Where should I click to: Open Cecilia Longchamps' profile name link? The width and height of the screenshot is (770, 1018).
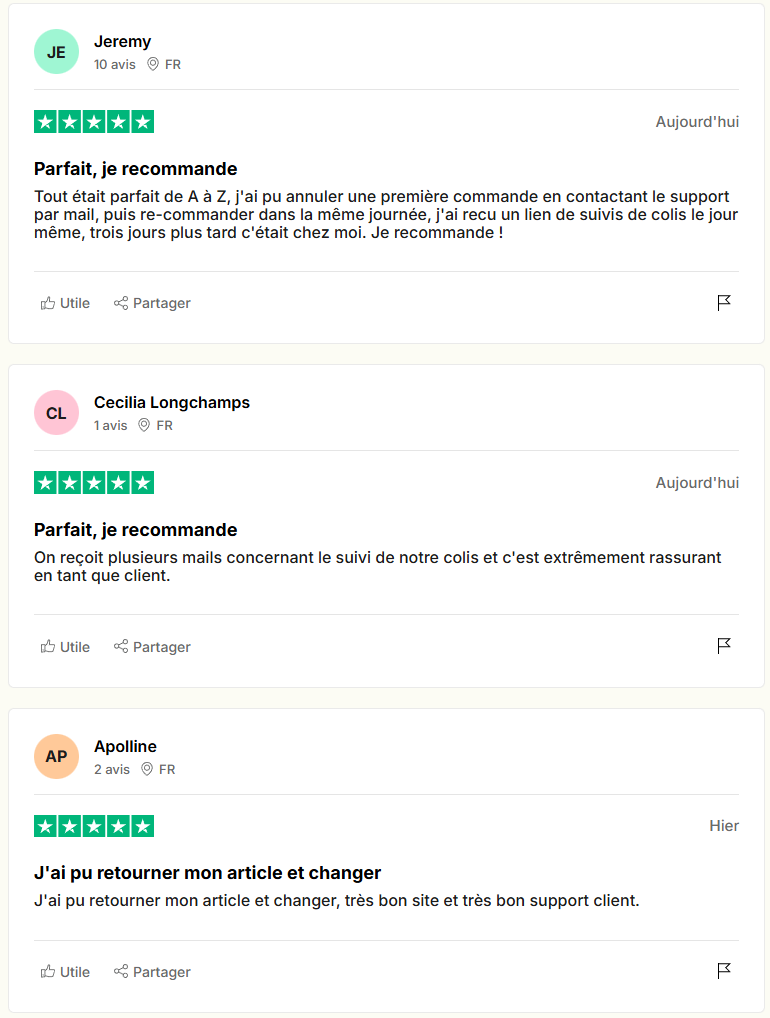[x=172, y=403]
